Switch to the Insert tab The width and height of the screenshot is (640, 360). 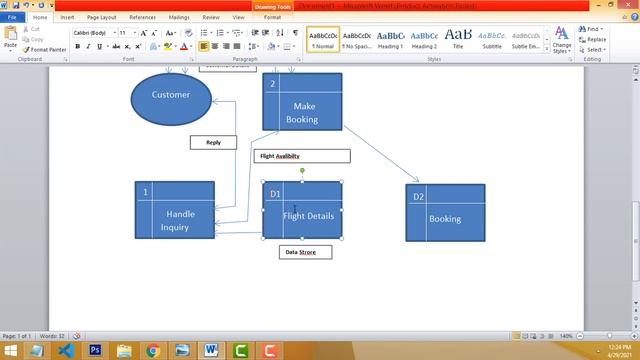tap(67, 18)
